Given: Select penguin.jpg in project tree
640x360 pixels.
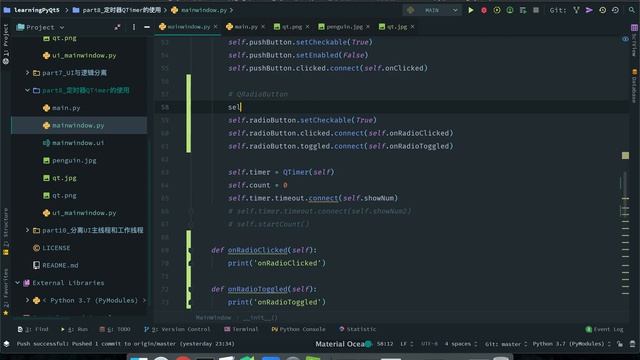Looking at the screenshot, I should pyautogui.click(x=74, y=160).
